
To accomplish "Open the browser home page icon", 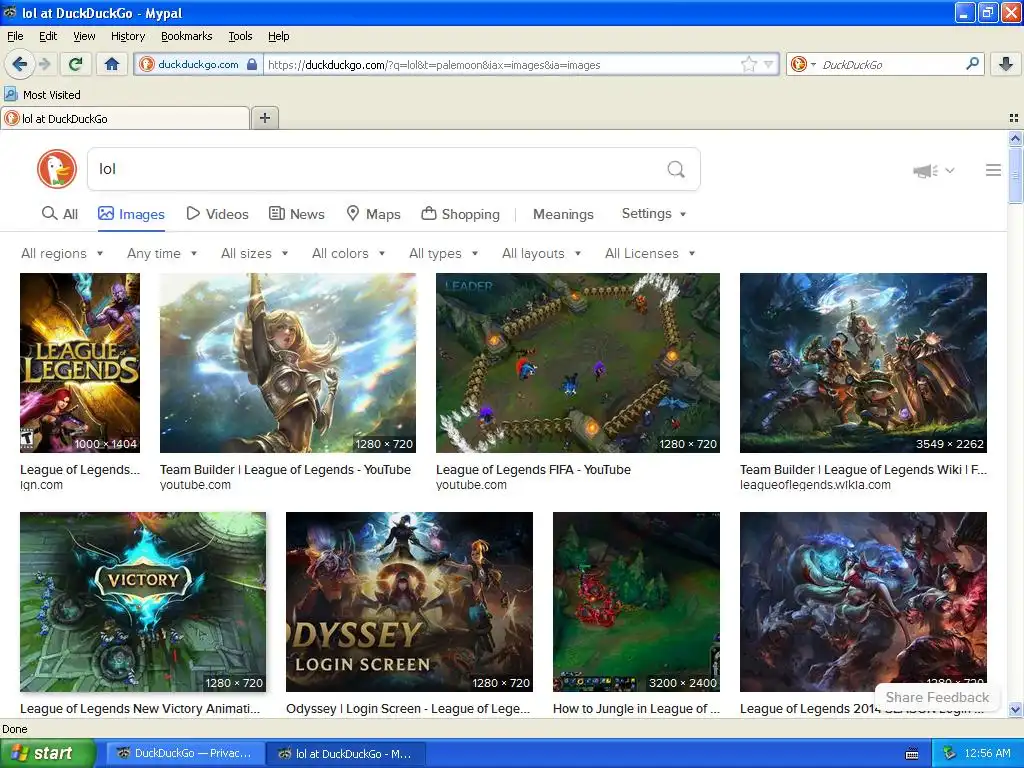I will 112,64.
